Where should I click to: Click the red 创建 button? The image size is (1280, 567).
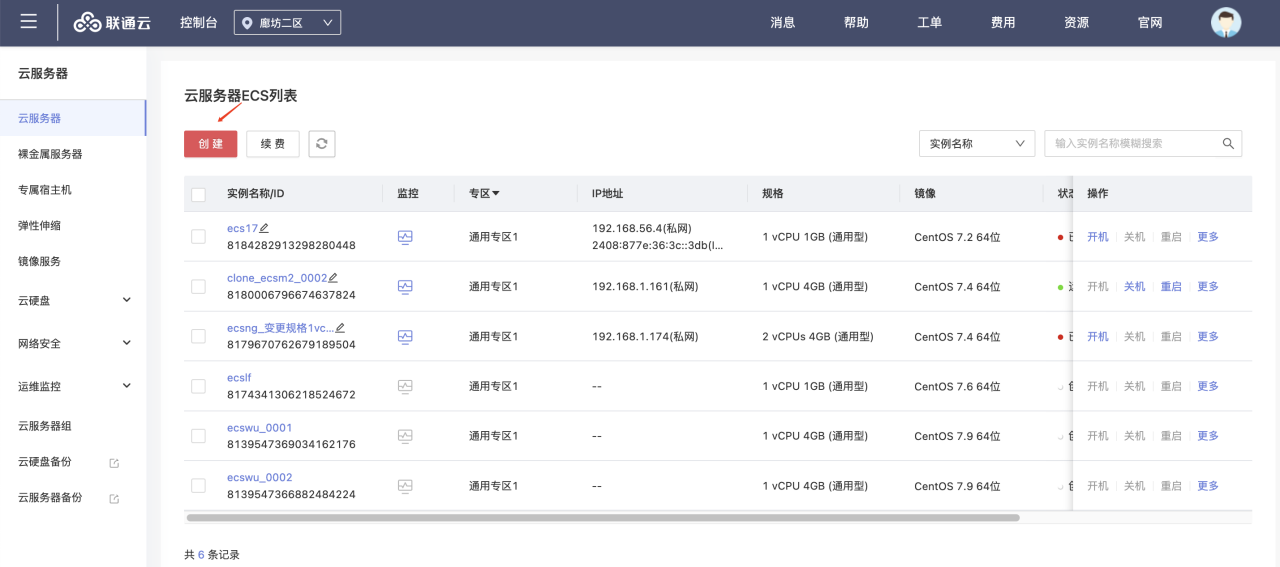point(210,144)
